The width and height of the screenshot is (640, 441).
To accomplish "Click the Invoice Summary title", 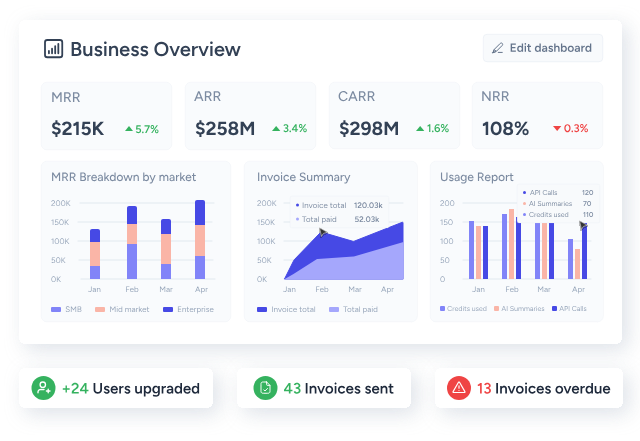I will click(304, 177).
